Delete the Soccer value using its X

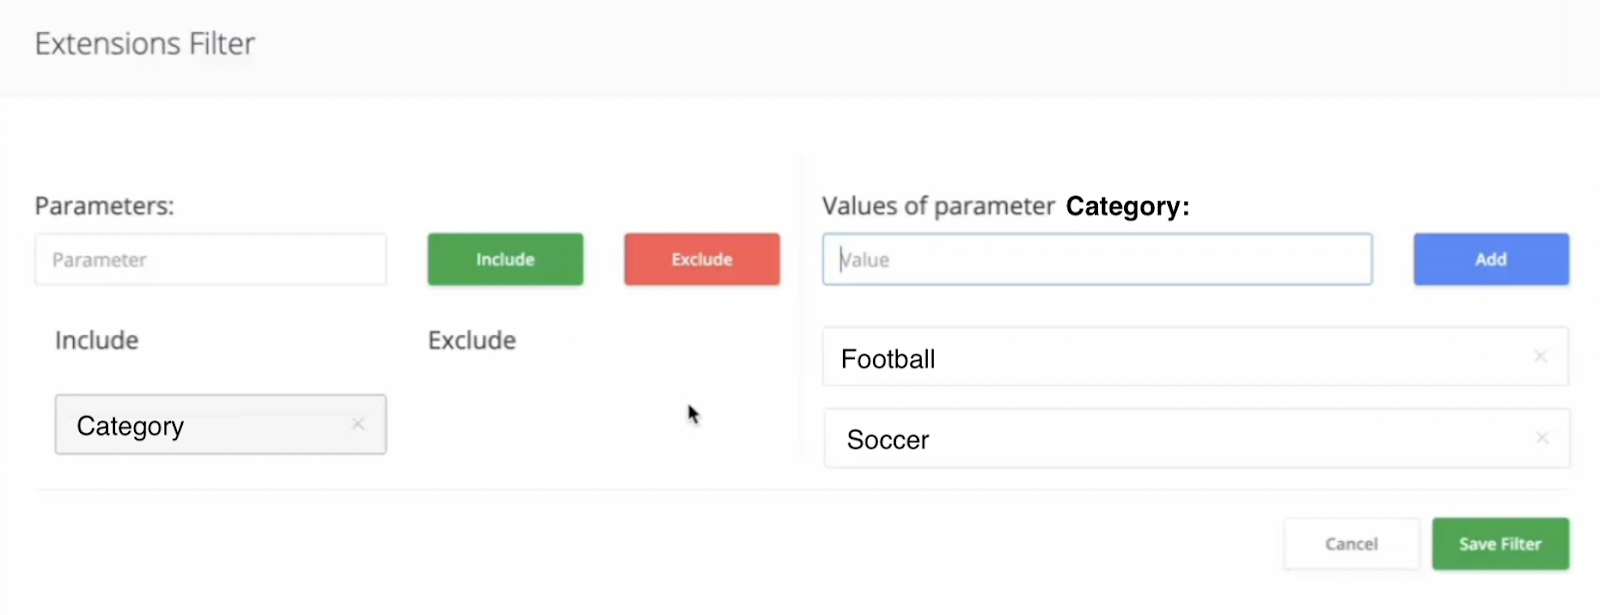(x=1542, y=438)
